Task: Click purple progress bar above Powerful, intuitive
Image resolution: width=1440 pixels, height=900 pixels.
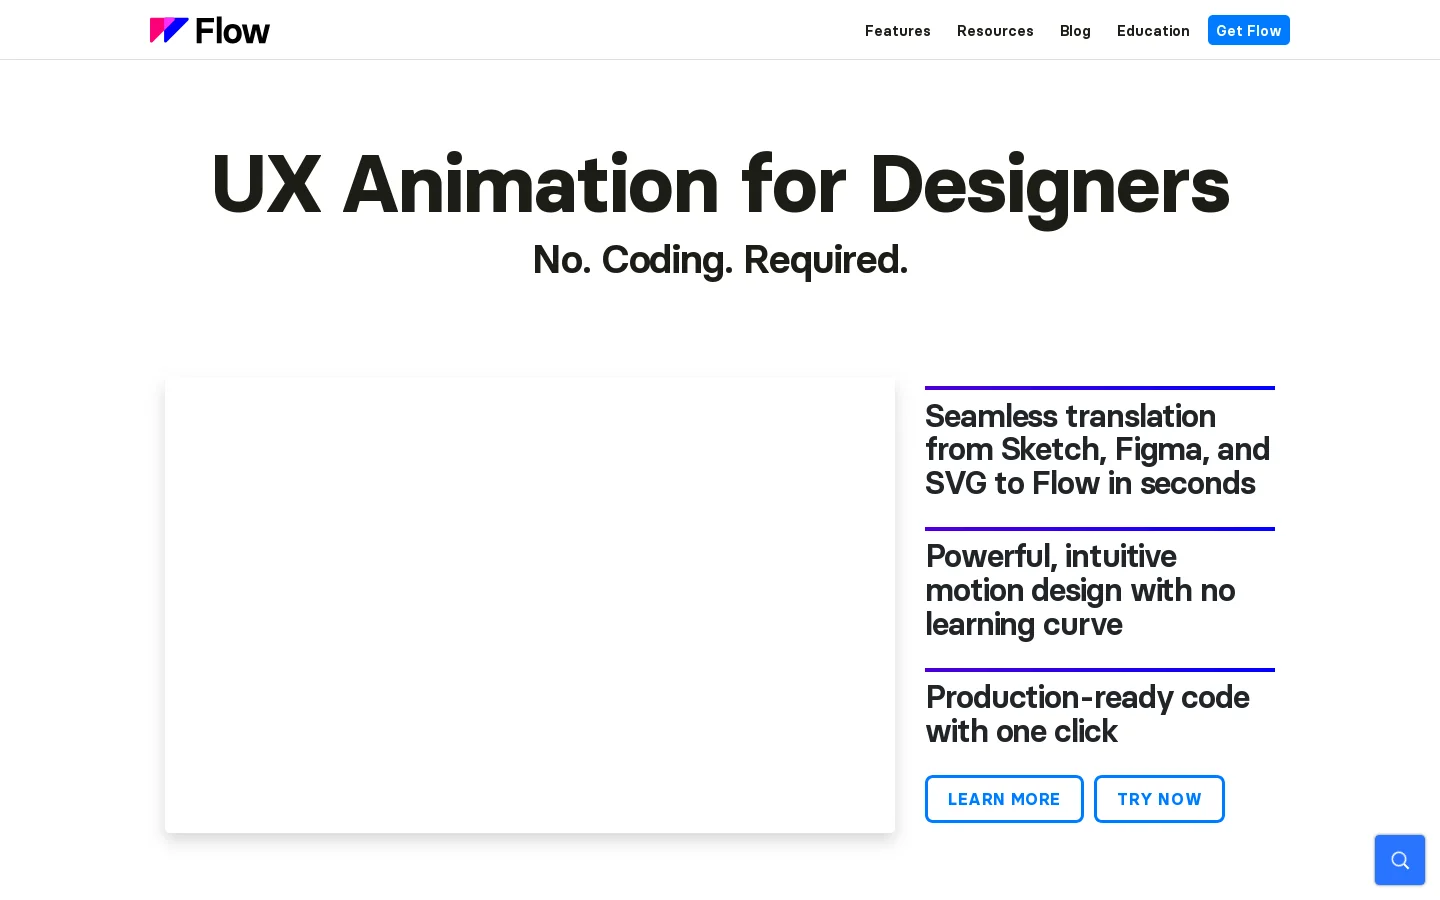Action: [x=1100, y=529]
